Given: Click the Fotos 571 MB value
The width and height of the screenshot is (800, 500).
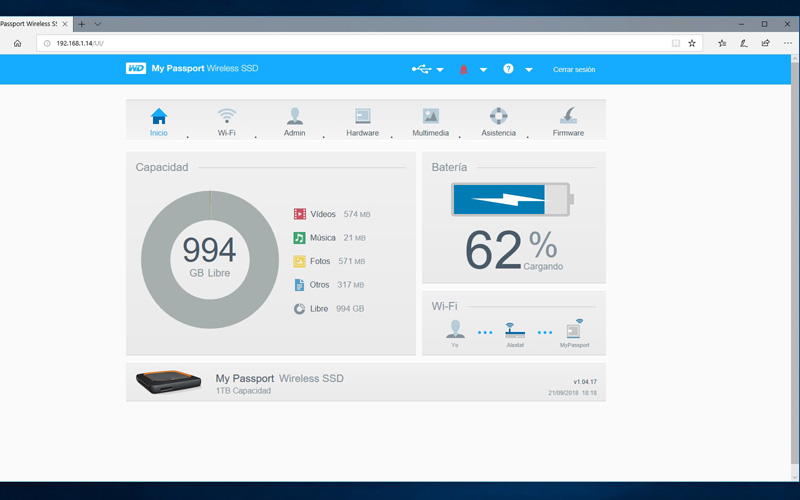Looking at the screenshot, I should (x=352, y=261).
